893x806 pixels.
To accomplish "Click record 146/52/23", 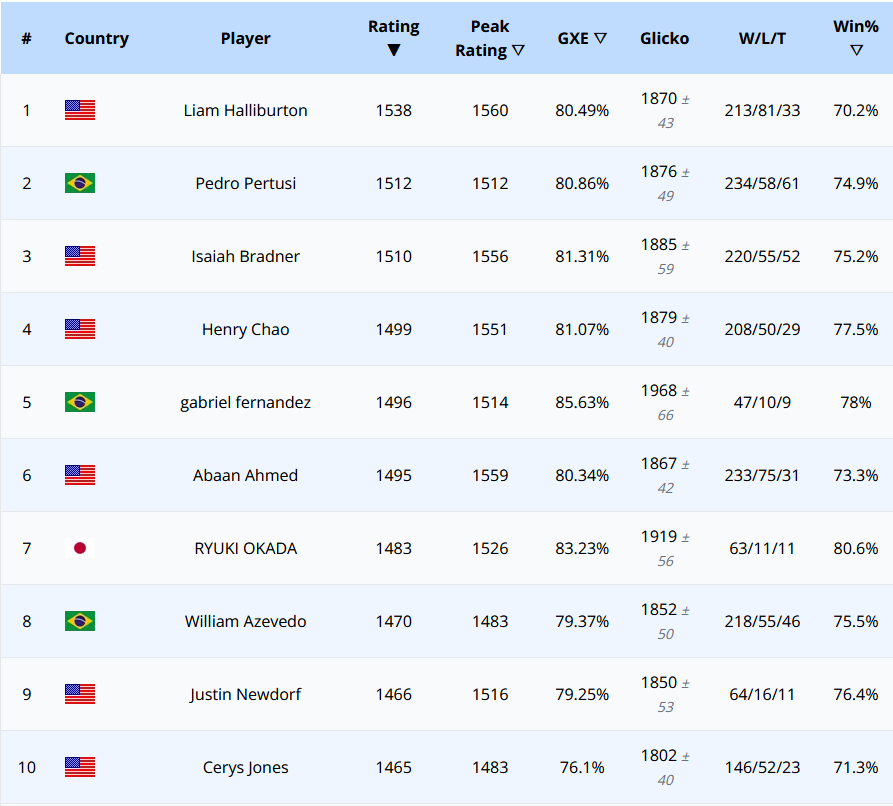I will point(762,767).
